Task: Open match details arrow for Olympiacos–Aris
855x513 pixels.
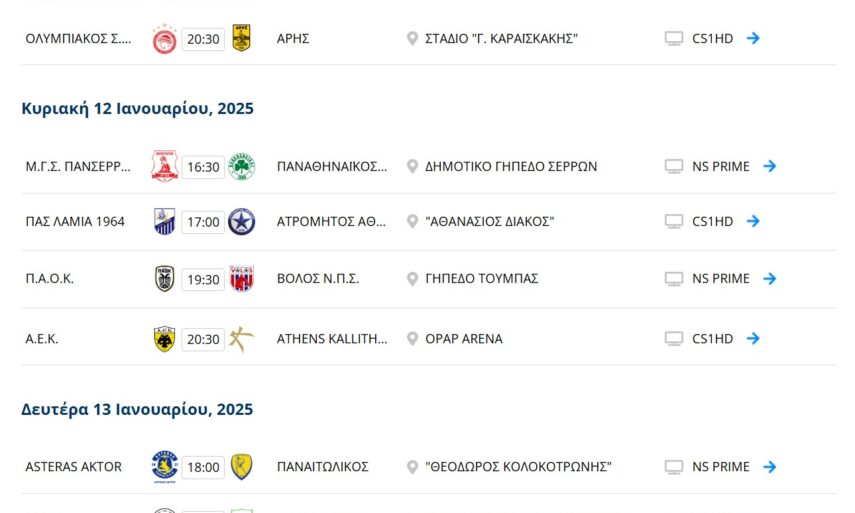Action: [x=753, y=39]
